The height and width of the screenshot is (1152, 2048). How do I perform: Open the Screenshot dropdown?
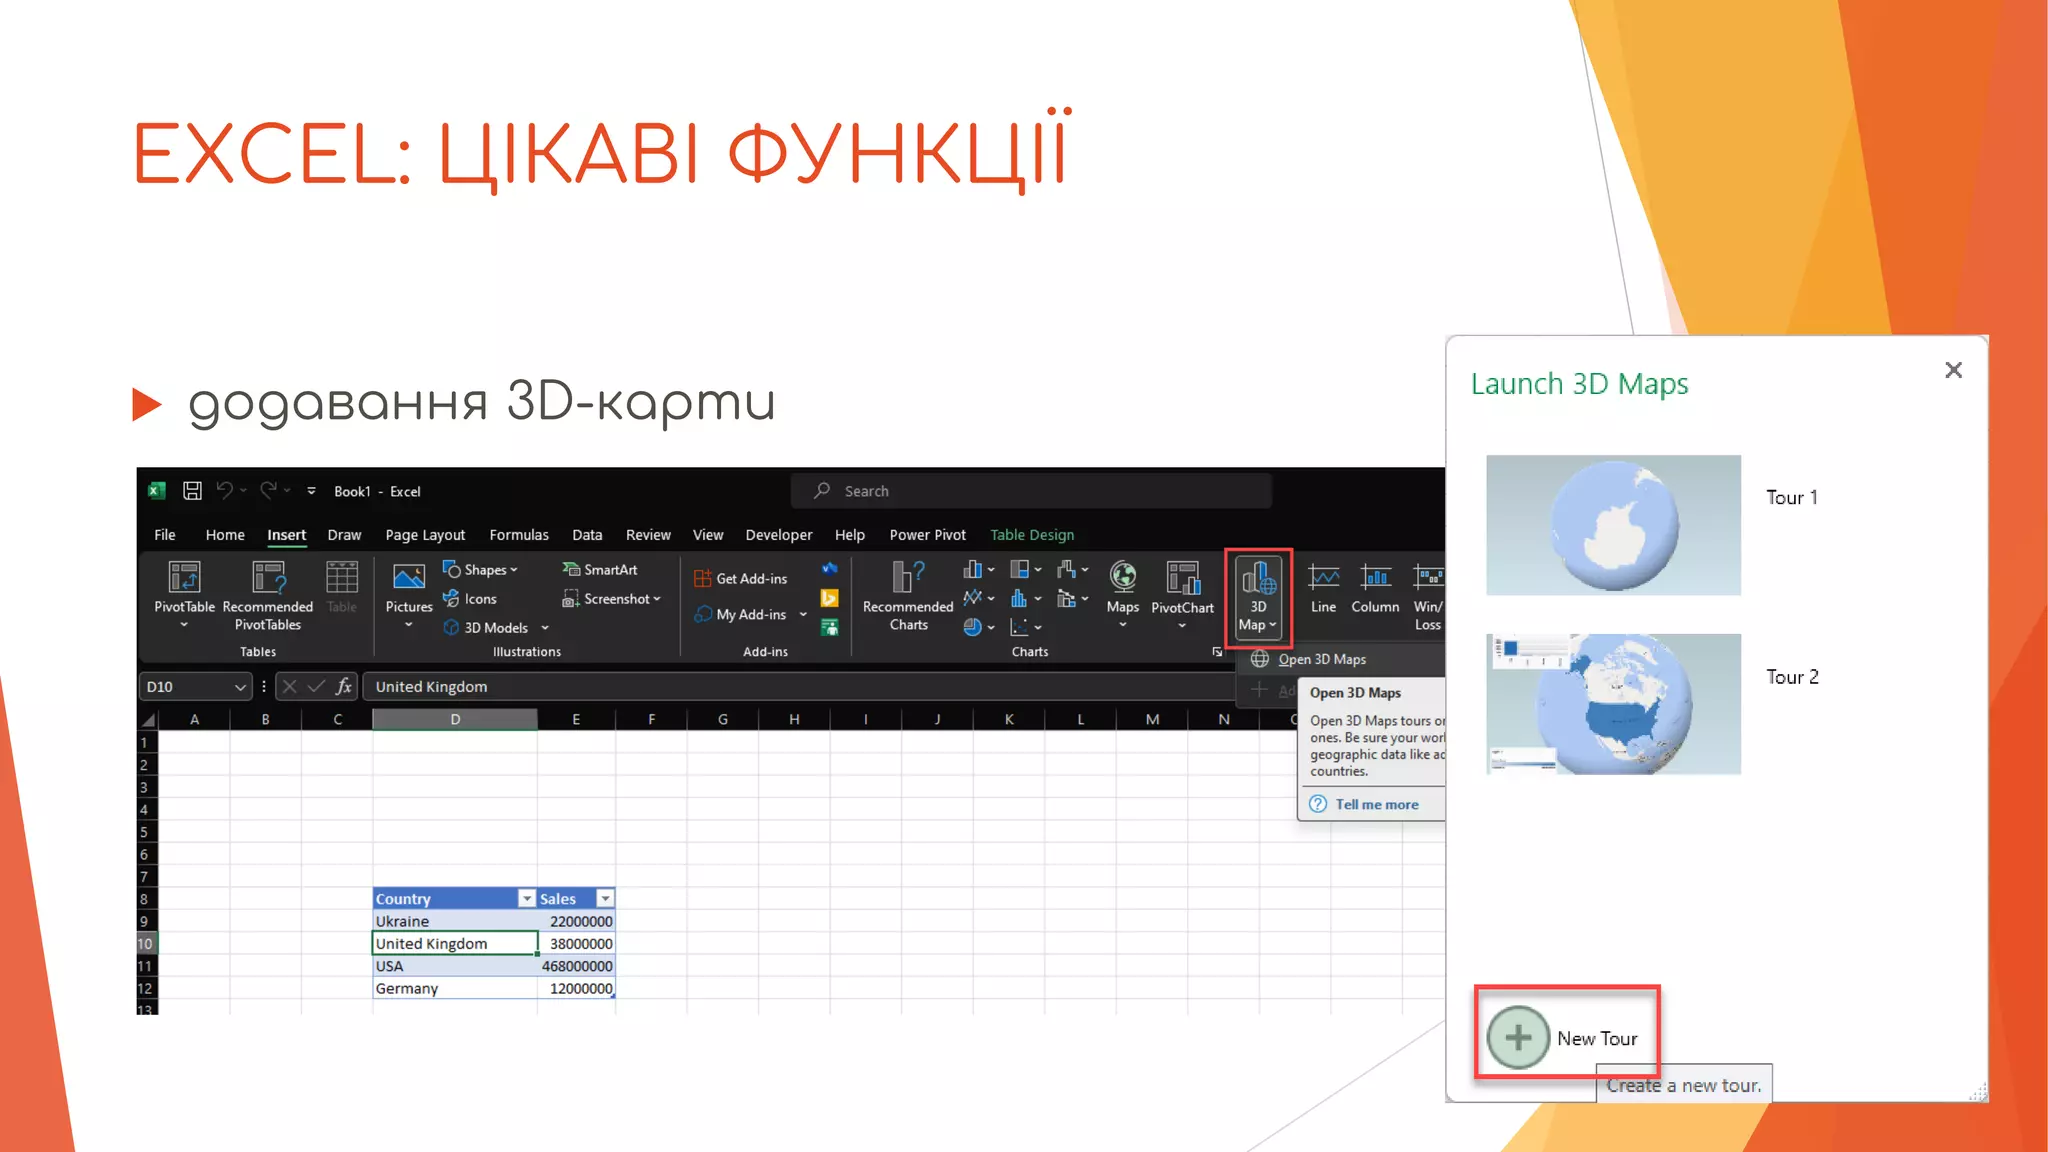(x=612, y=598)
